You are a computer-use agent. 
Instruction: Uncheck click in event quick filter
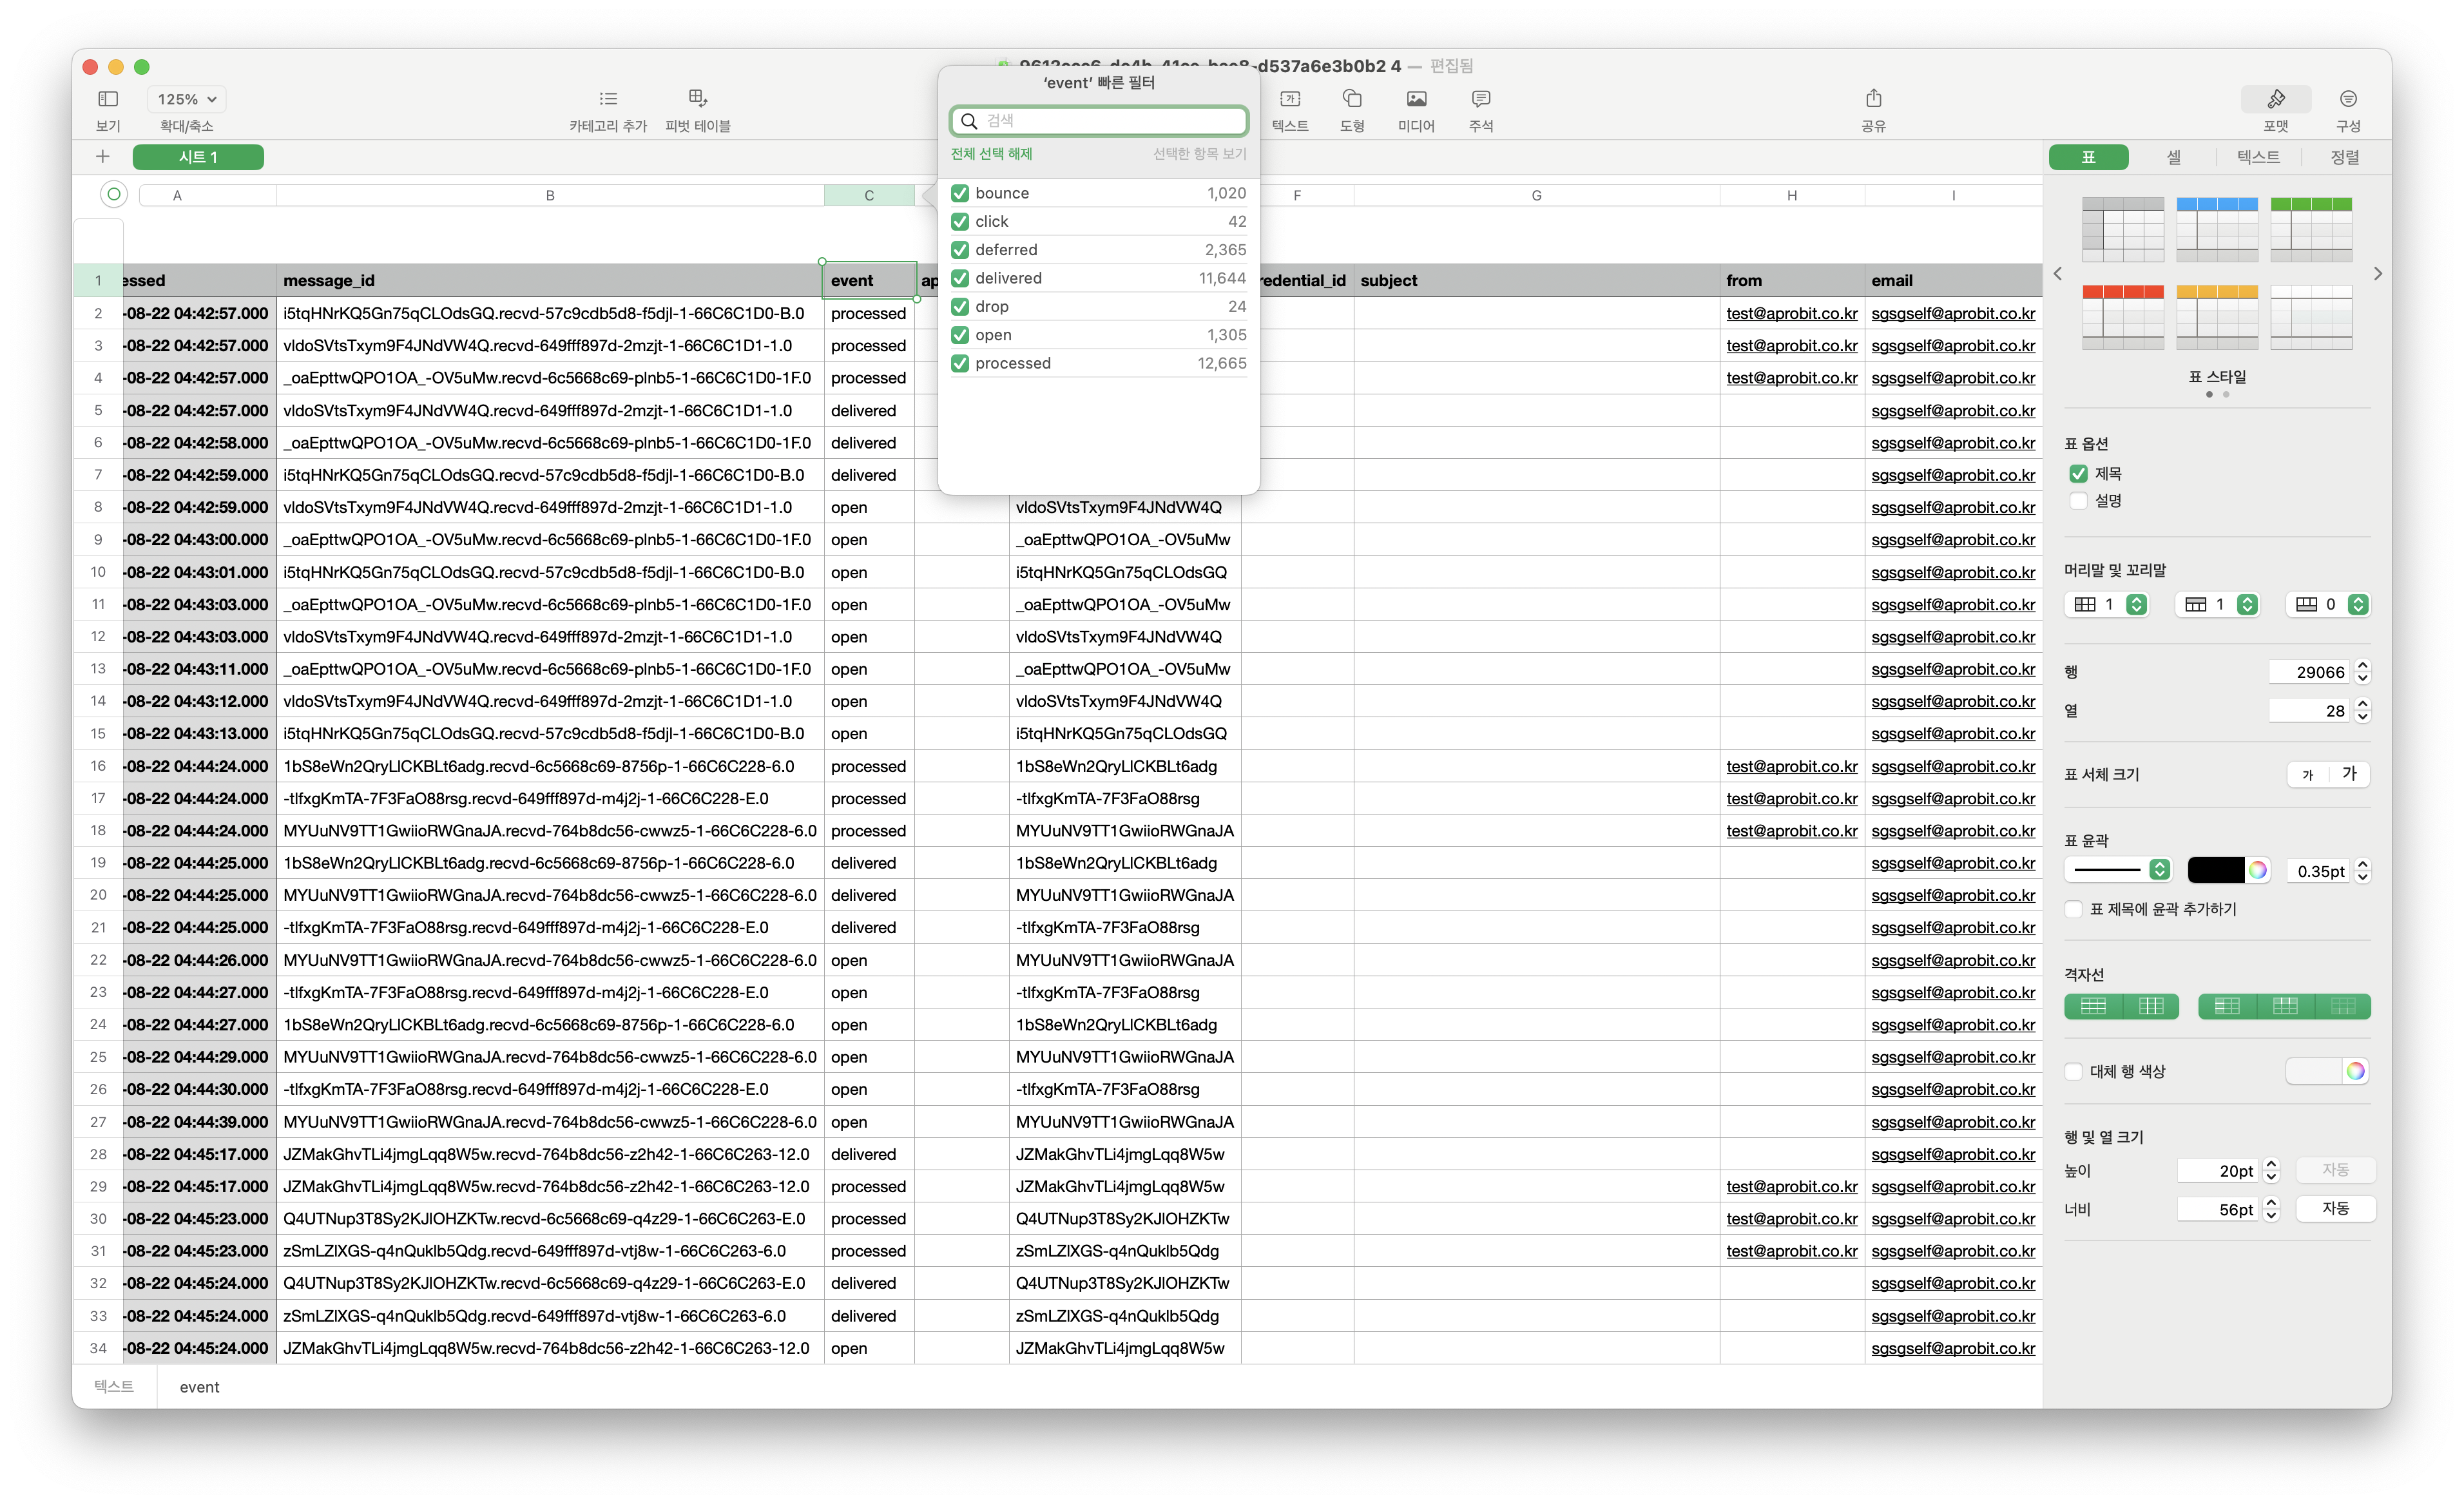pyautogui.click(x=960, y=221)
